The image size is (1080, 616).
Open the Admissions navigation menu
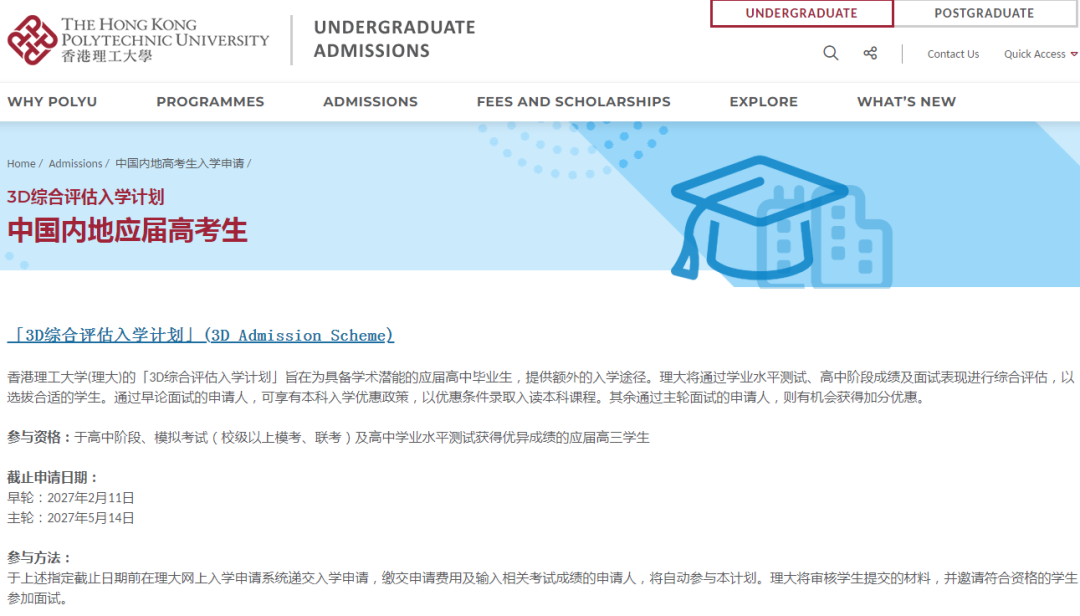coord(371,101)
